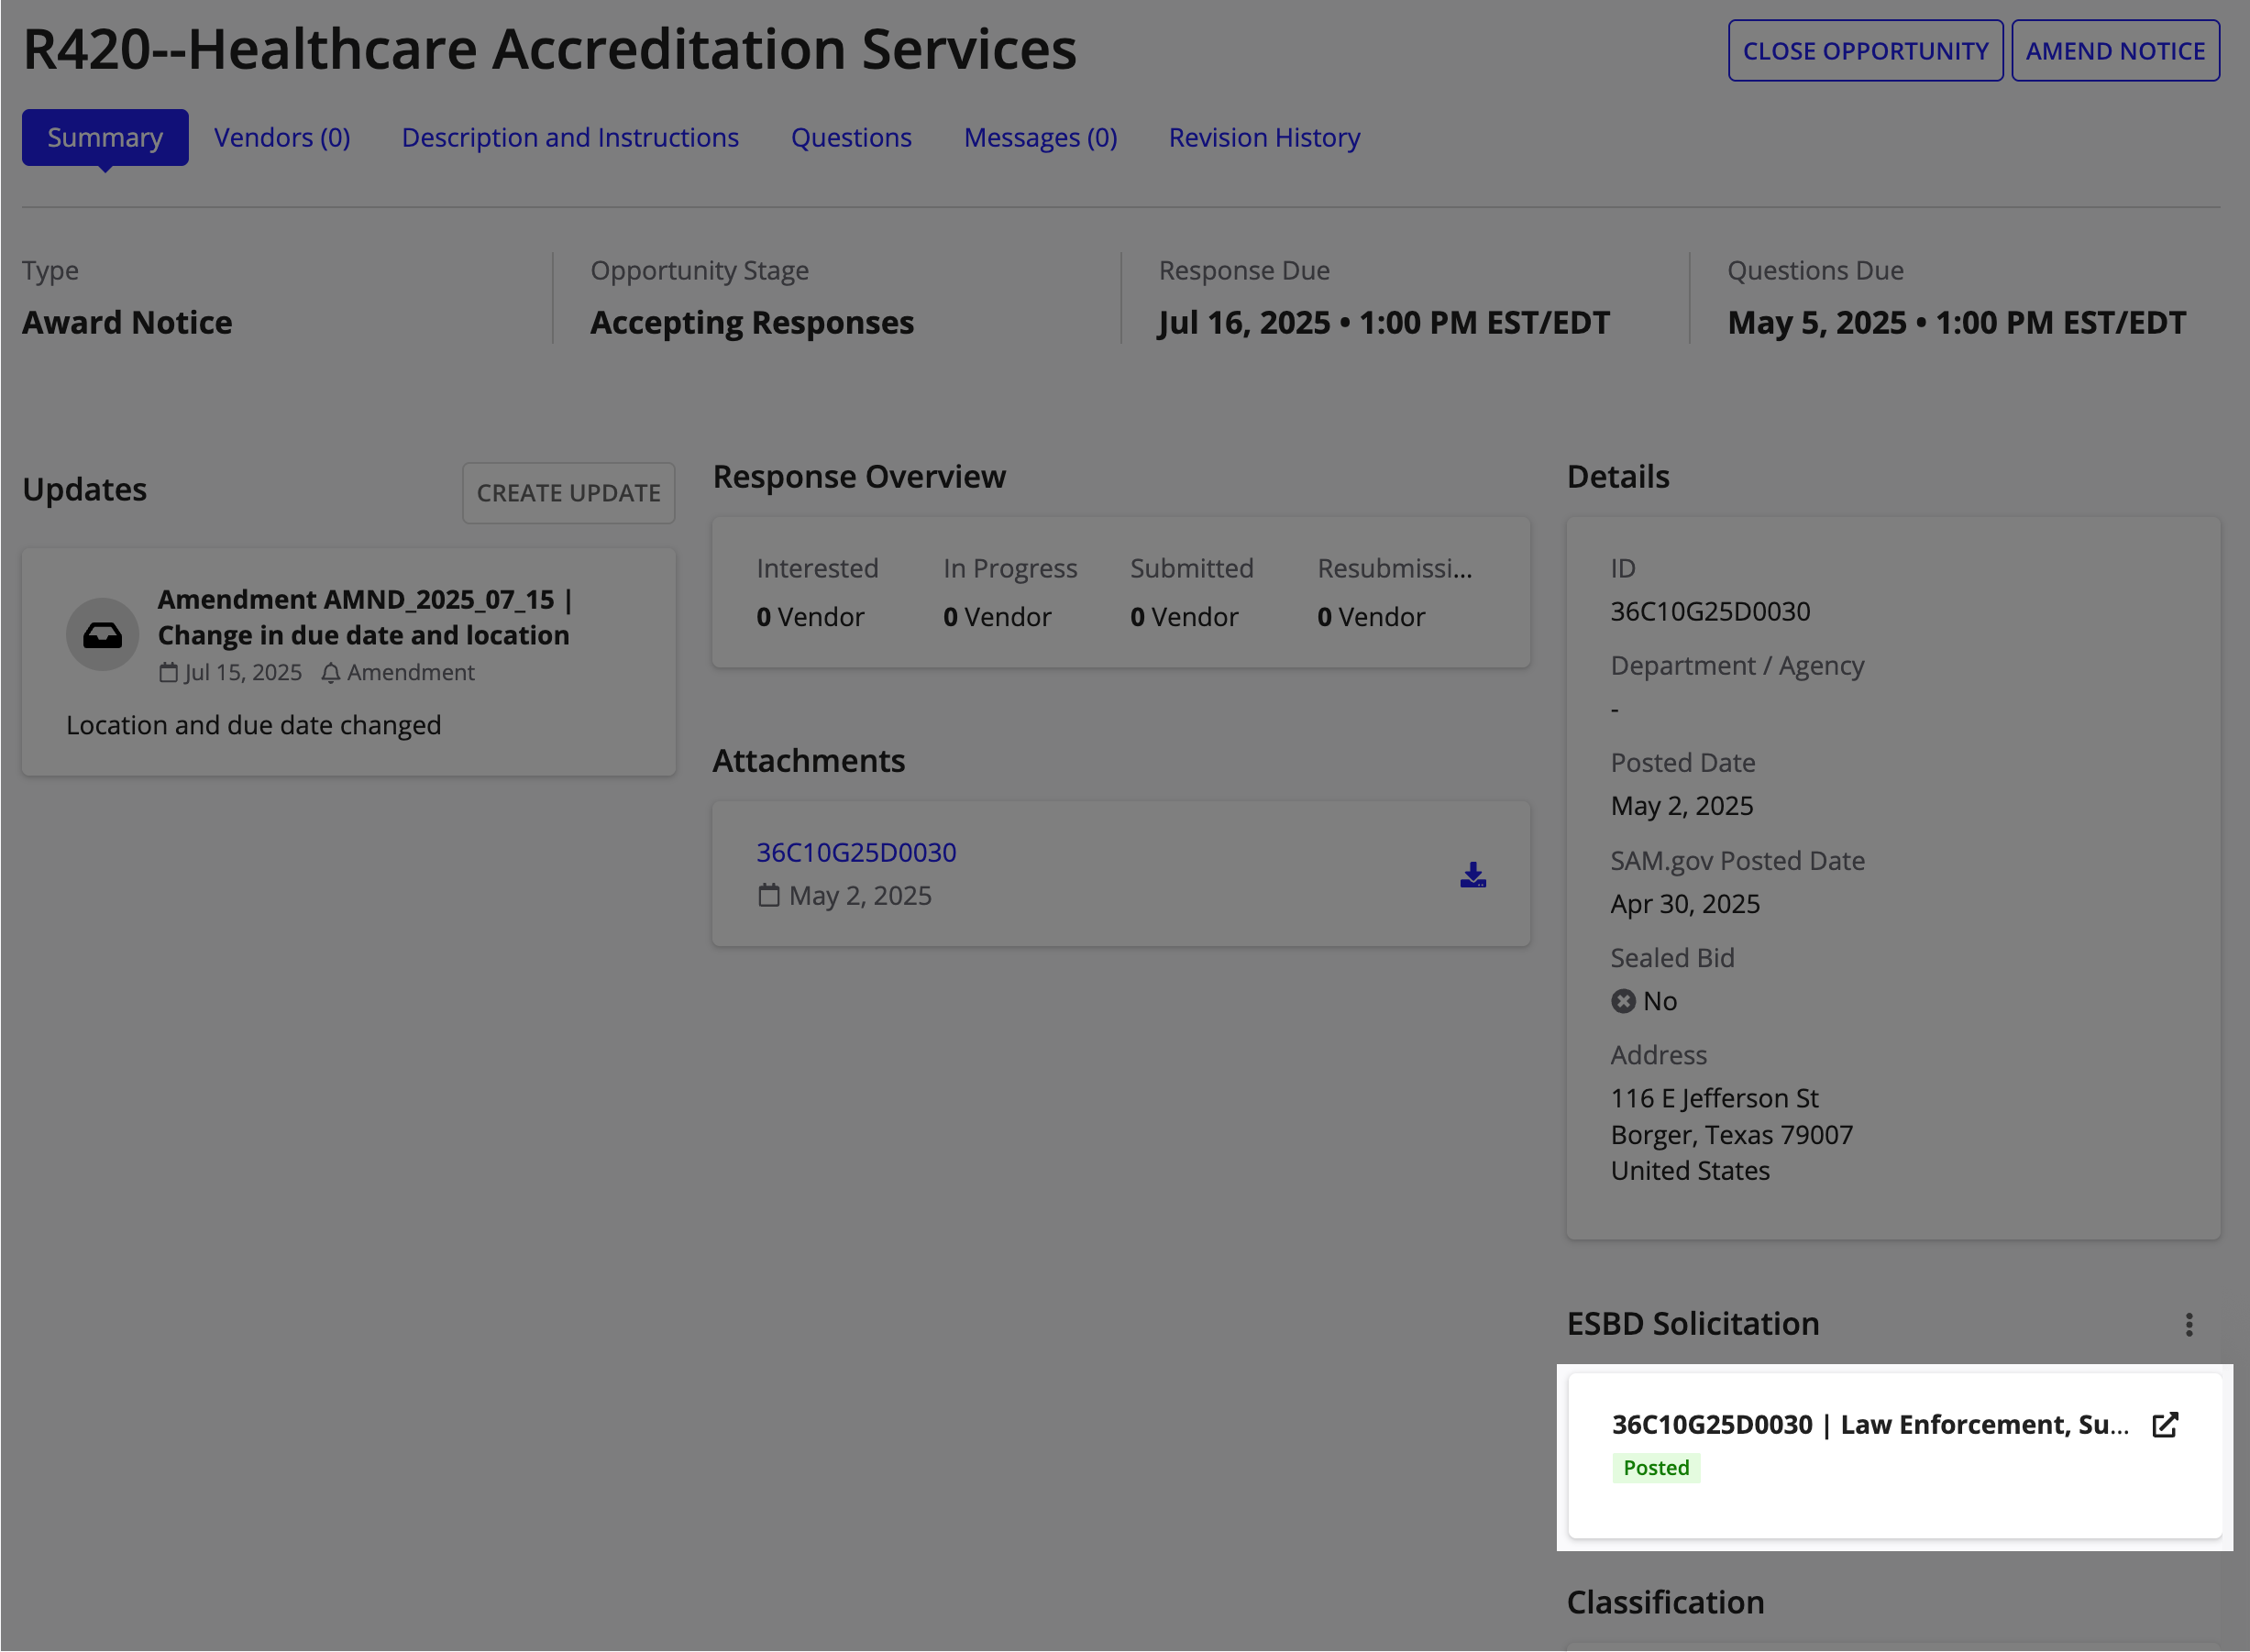The image size is (2250, 1652).
Task: Select the Posted Date May 2, 2025 in Details
Action: 1682,806
